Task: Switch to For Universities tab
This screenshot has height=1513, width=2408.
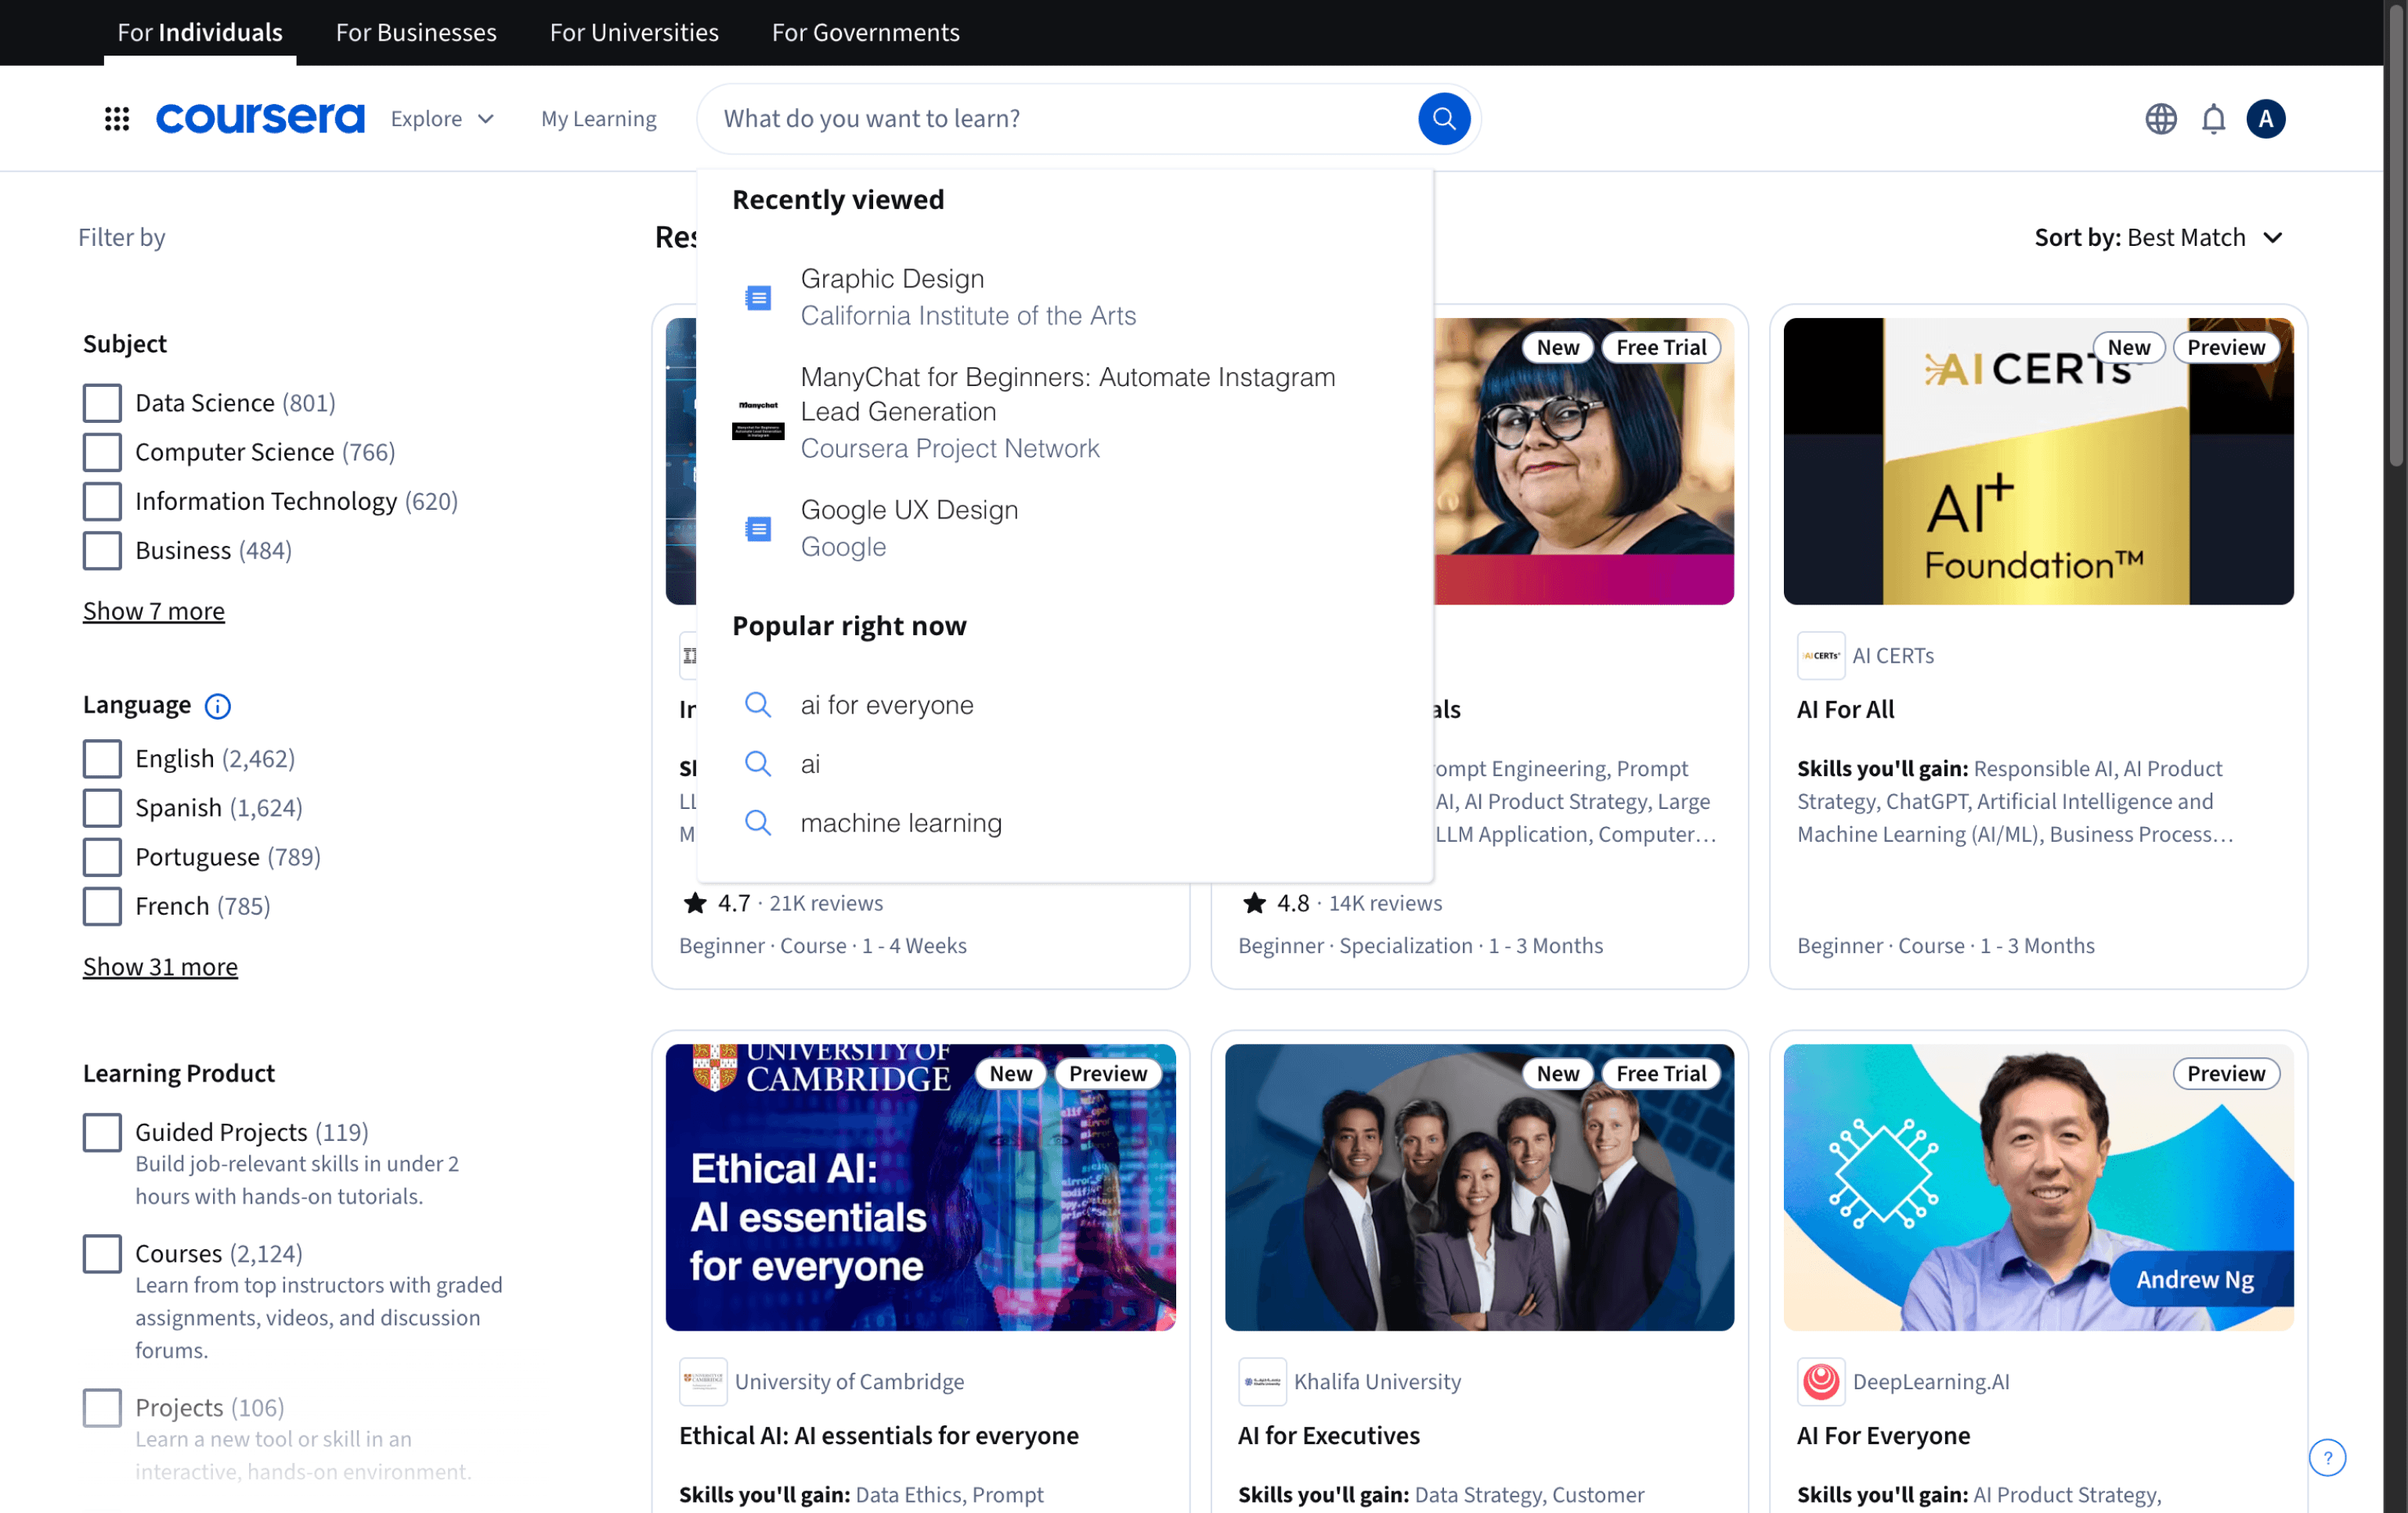Action: point(634,32)
